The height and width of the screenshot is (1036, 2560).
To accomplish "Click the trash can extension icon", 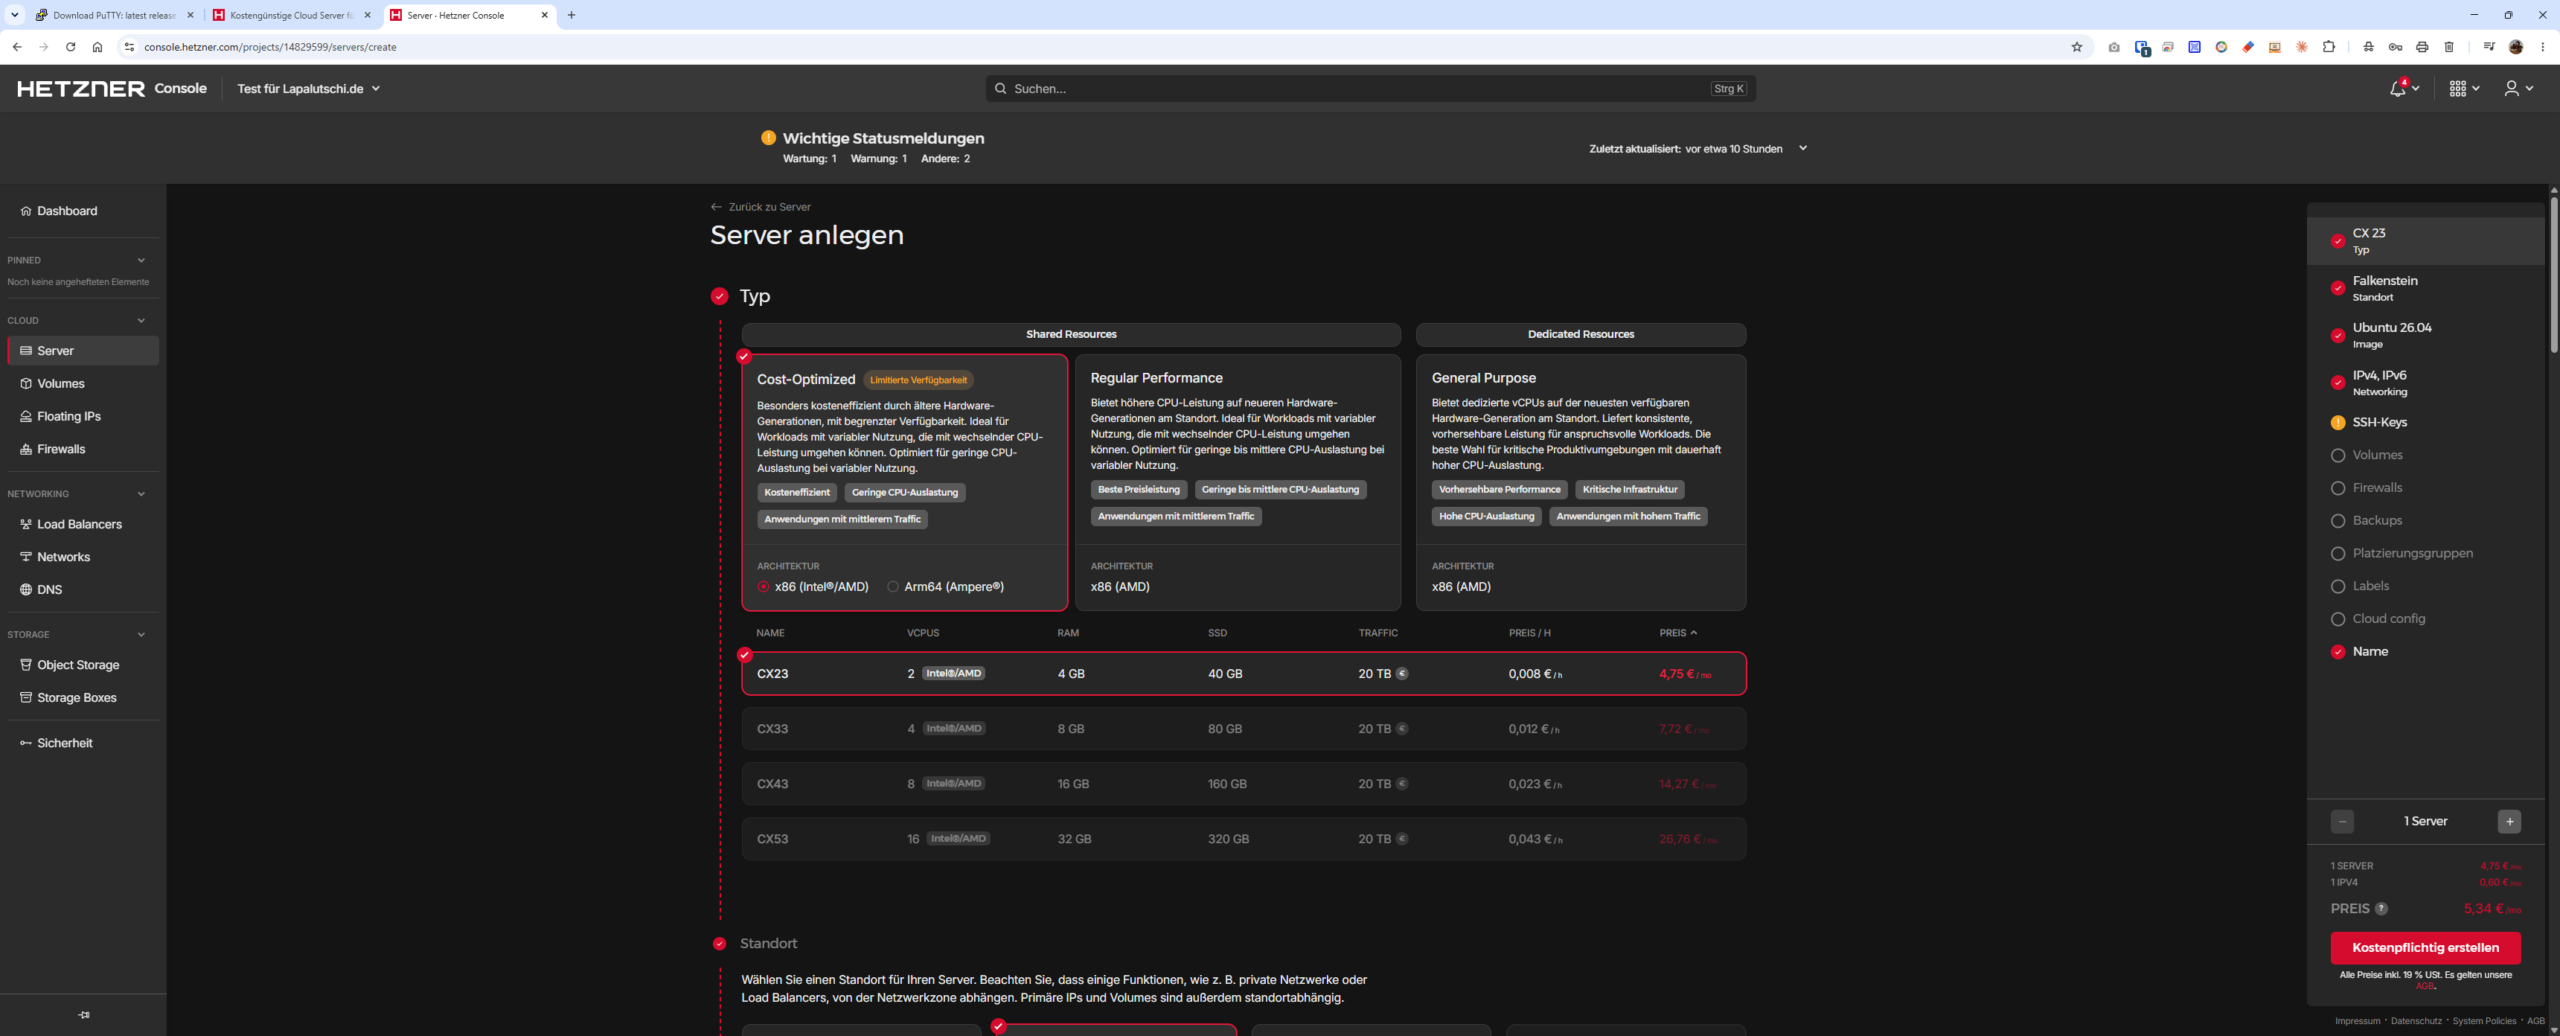I will pyautogui.click(x=2449, y=47).
